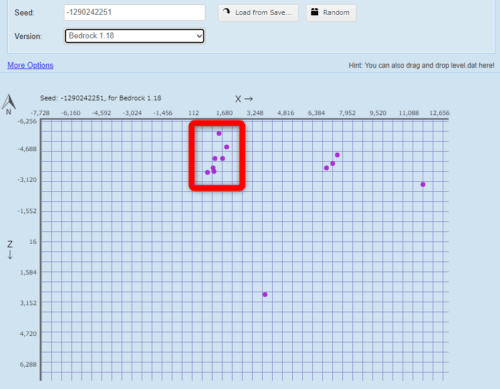Click the X axis label 3,248
This screenshot has width=500, height=389.
255,113
